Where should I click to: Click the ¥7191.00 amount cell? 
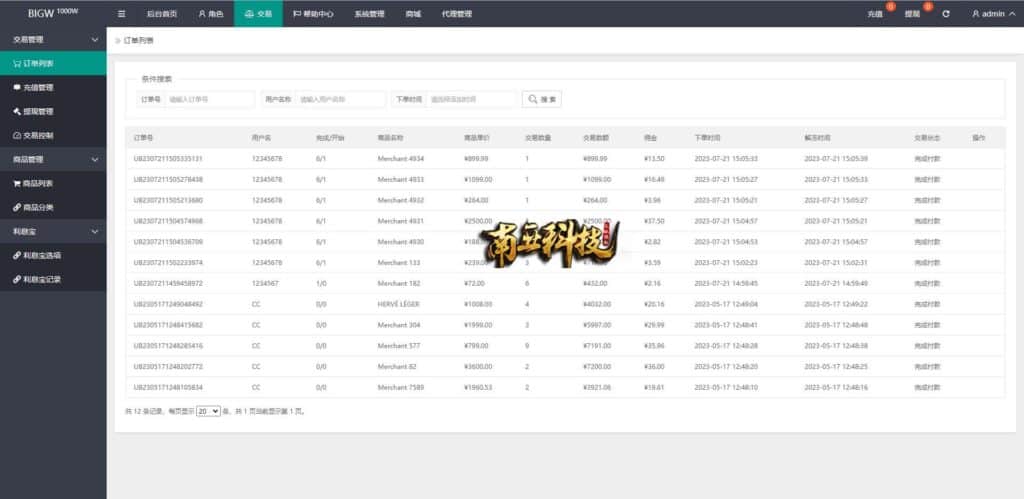coord(597,346)
